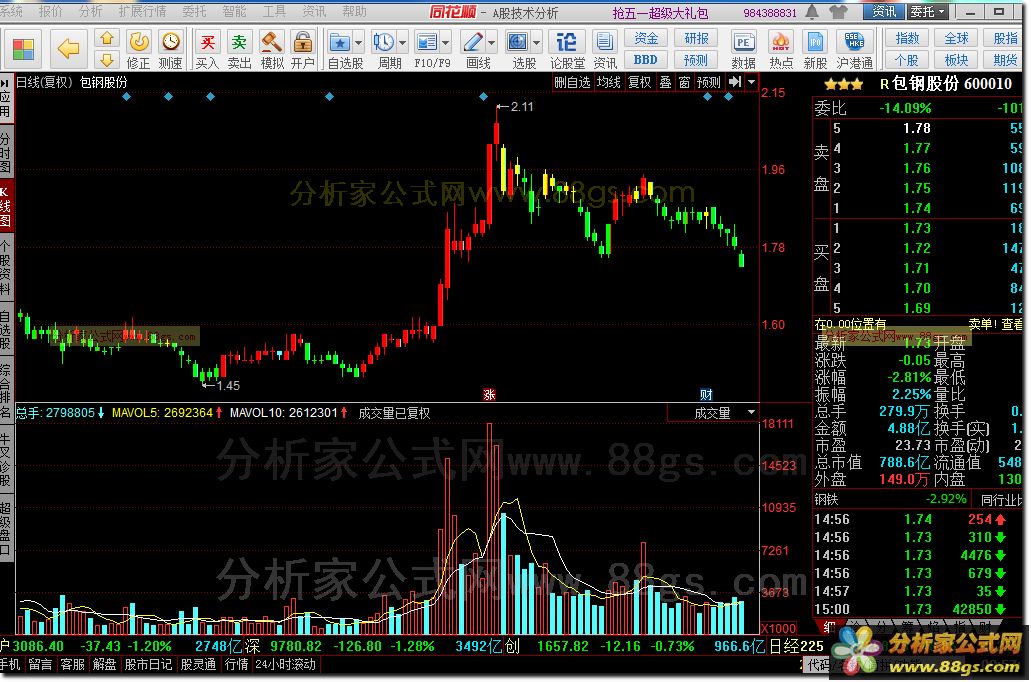Click the down arrow page button

(x=107, y=61)
